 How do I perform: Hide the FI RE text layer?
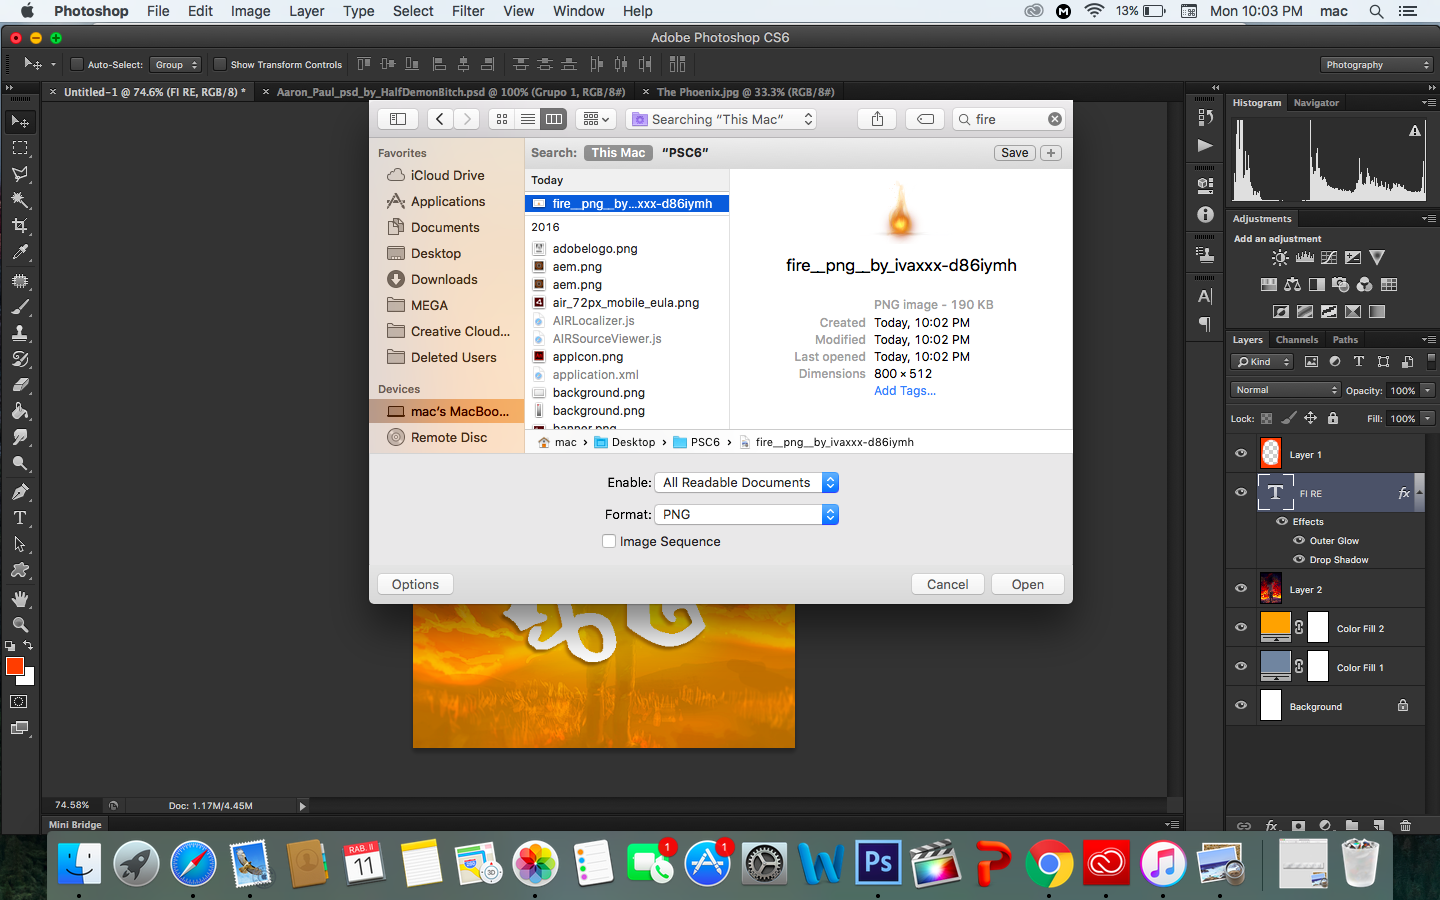pos(1241,492)
